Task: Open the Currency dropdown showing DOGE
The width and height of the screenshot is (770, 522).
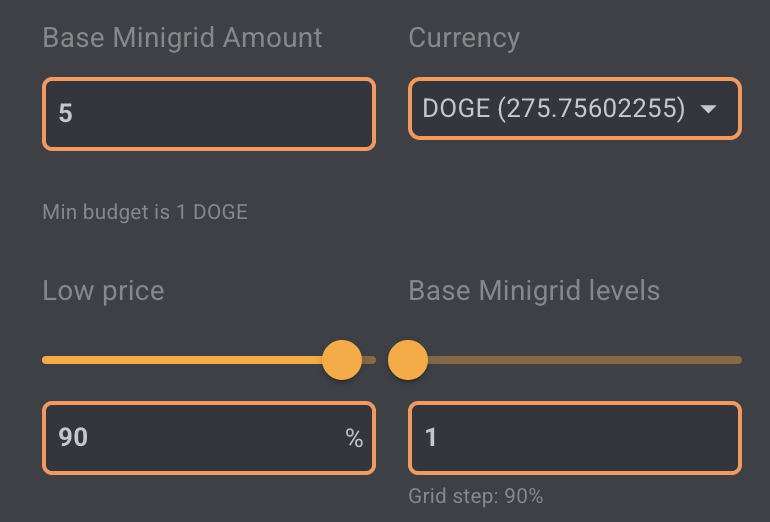Action: [x=574, y=109]
